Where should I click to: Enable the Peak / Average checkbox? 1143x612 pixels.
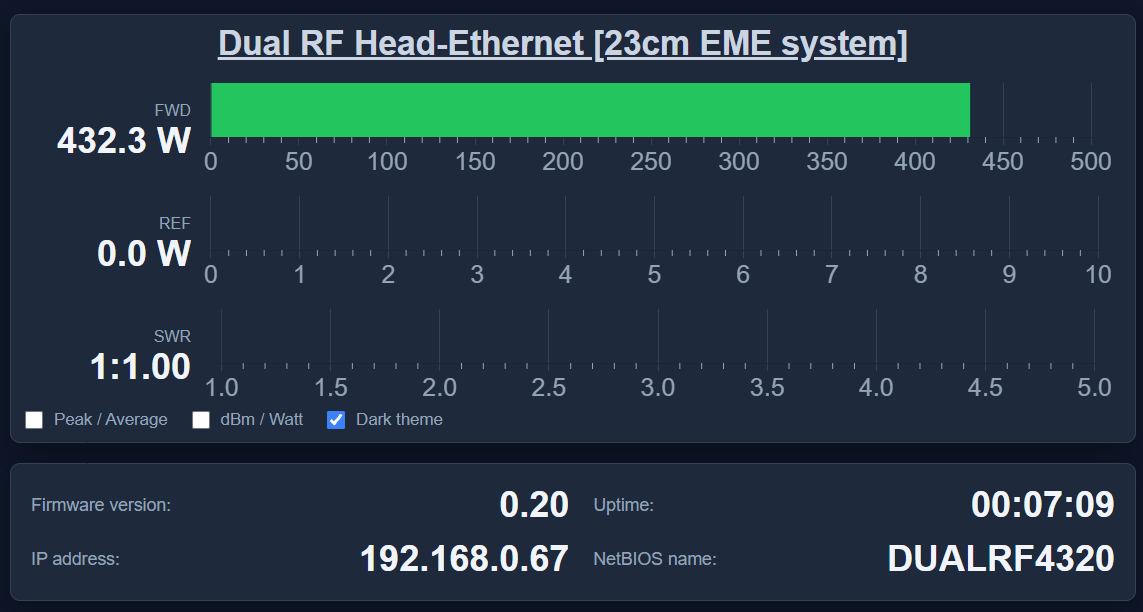coord(34,420)
